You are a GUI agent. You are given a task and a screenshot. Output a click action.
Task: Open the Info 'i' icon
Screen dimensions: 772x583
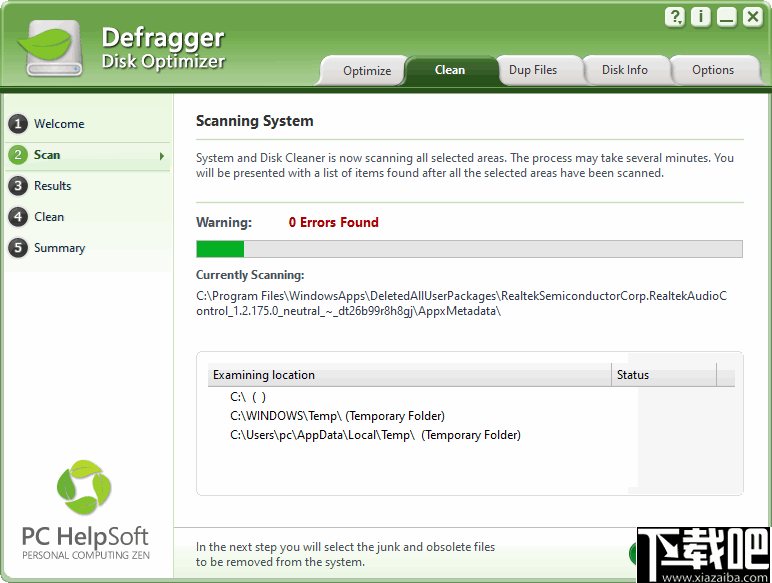pos(700,17)
